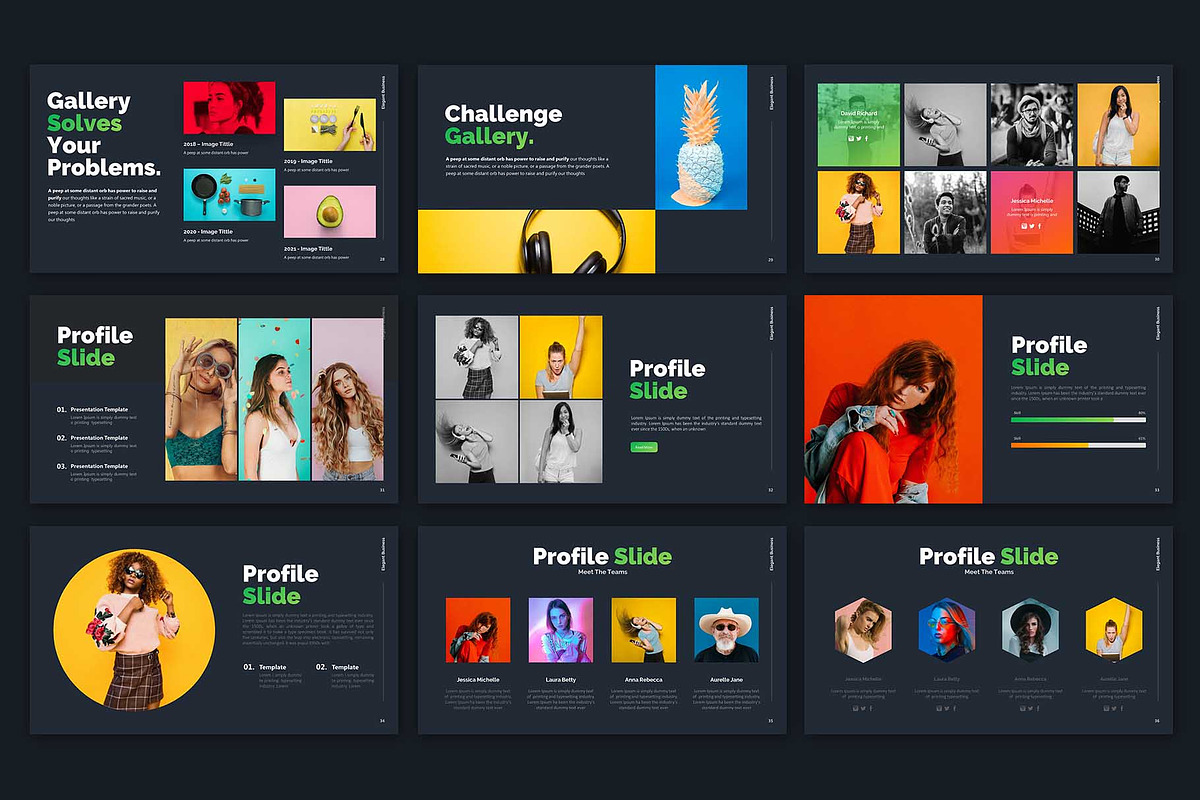
Task: Click 'Meet The Teams' subtitle on hexagon slide
Action: pyautogui.click(x=989, y=572)
